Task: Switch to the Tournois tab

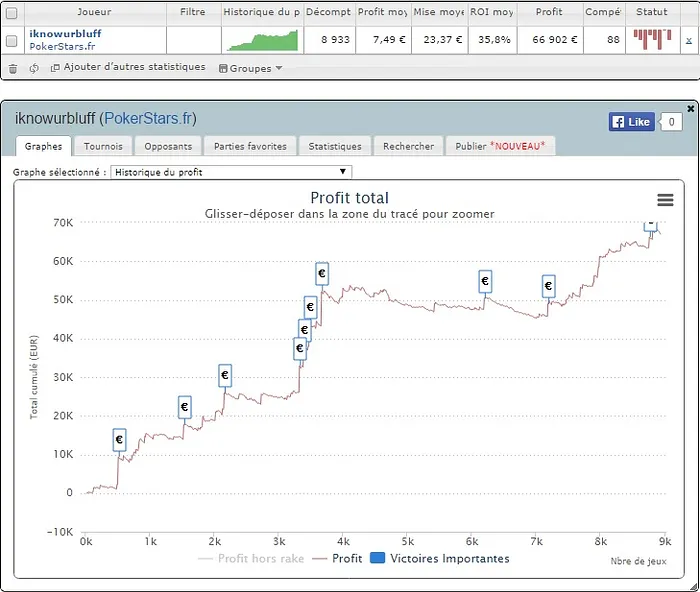Action: pos(103,146)
